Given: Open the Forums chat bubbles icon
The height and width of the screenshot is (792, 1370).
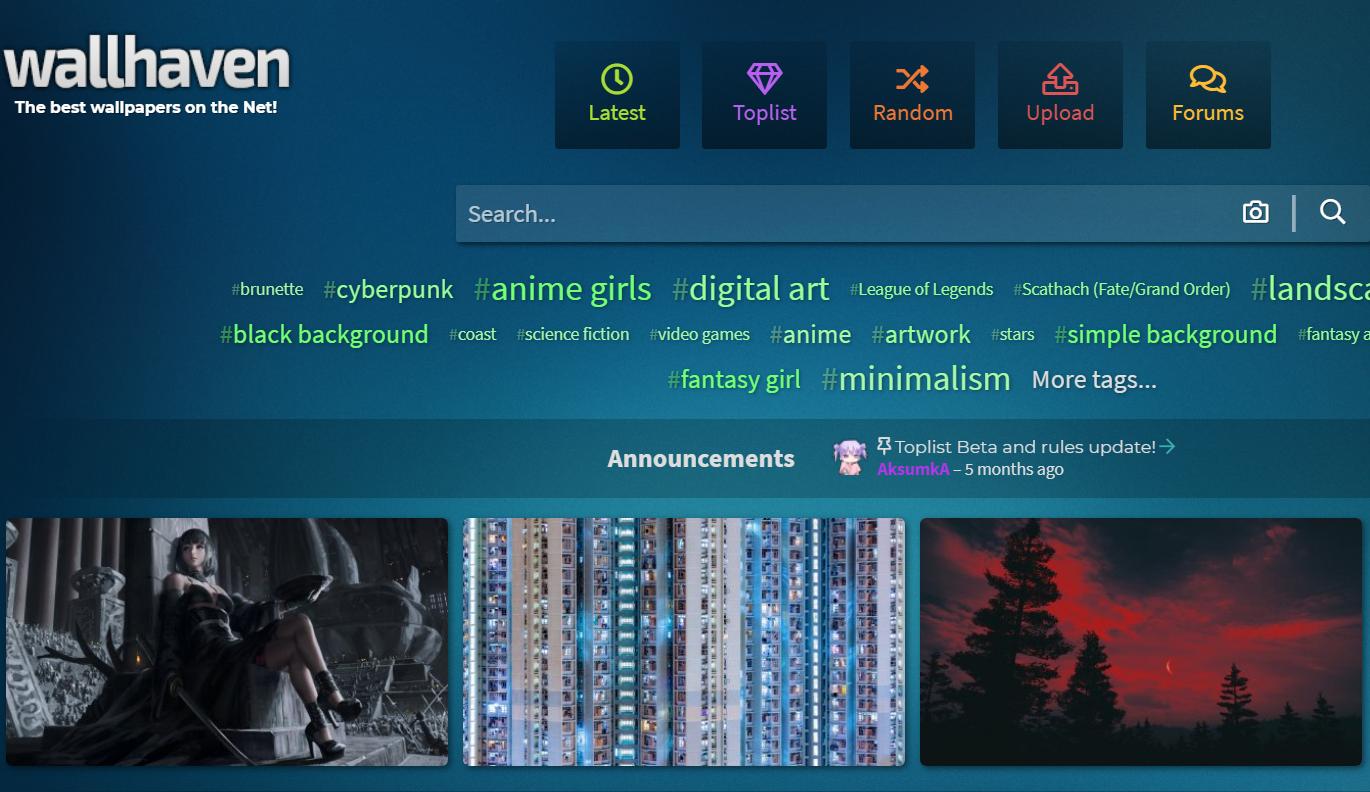Looking at the screenshot, I should point(1208,79).
